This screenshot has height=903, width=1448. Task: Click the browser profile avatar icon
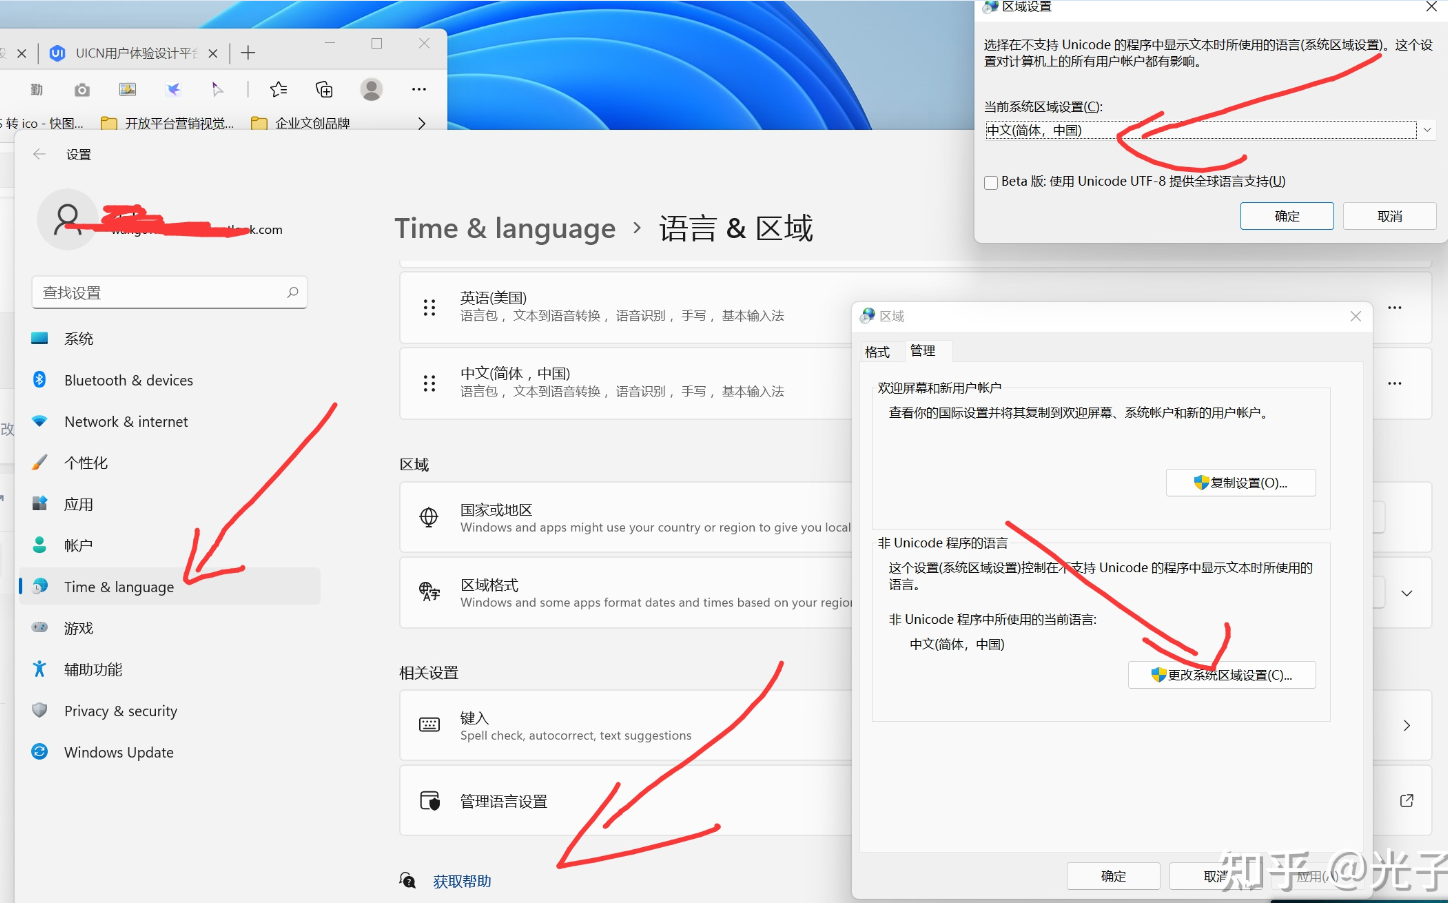[x=371, y=89]
